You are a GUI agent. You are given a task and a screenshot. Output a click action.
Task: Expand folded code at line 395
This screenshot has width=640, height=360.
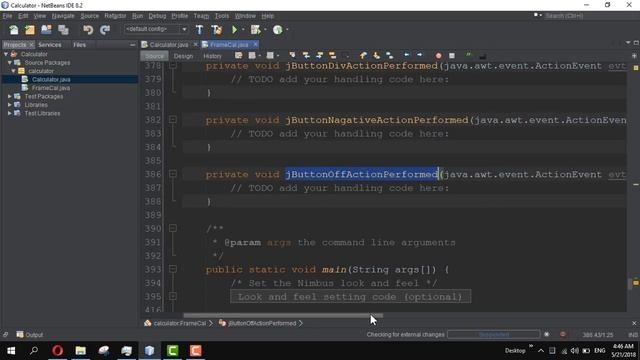[x=173, y=296]
